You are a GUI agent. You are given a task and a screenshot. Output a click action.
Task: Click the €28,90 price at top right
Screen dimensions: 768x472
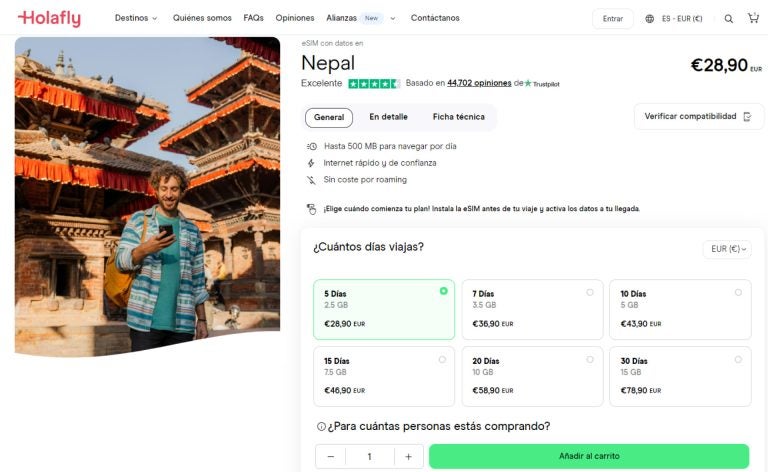coord(725,65)
